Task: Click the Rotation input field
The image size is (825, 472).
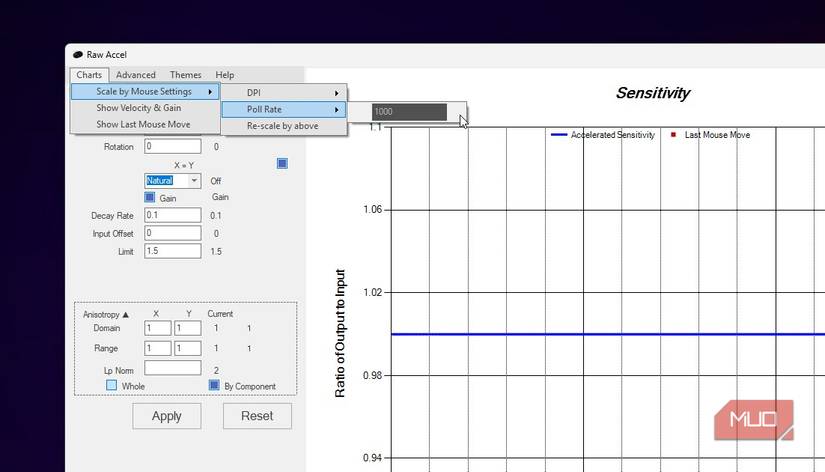Action: [173, 146]
